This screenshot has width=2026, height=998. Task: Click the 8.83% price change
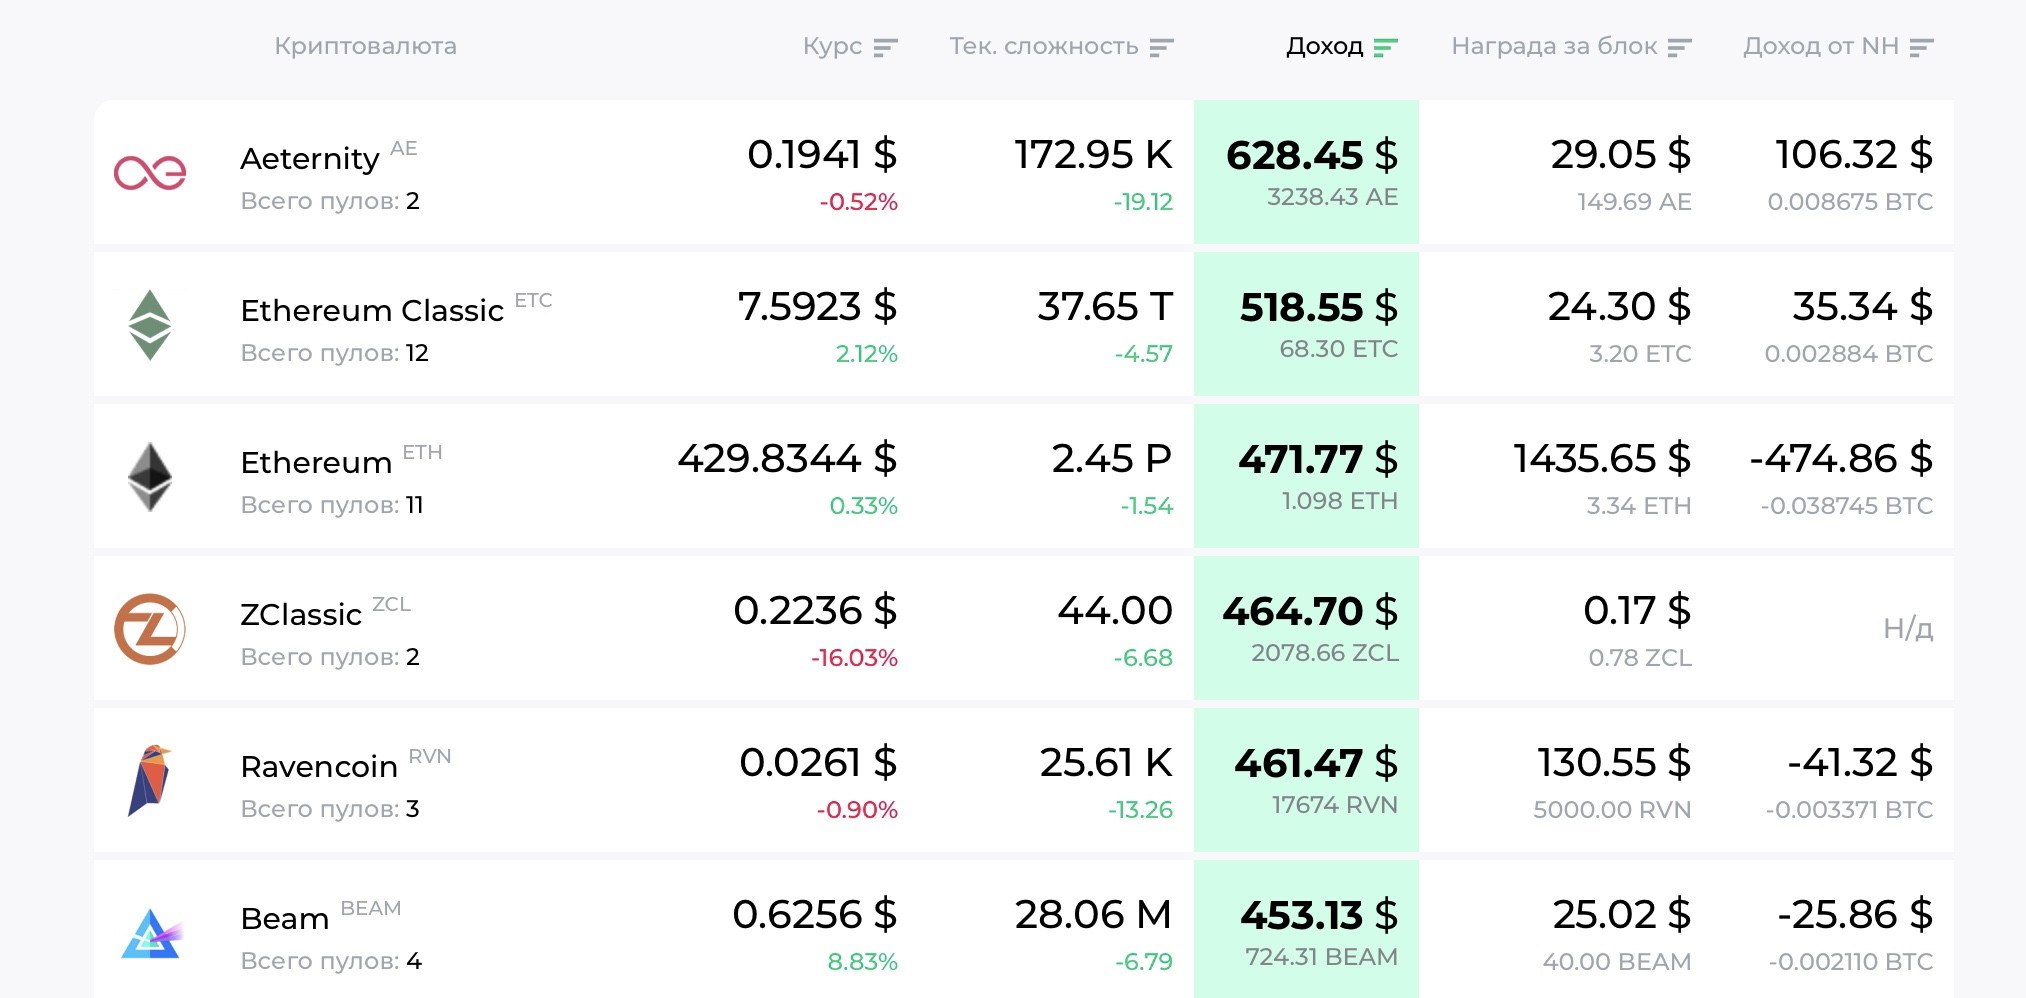point(862,962)
